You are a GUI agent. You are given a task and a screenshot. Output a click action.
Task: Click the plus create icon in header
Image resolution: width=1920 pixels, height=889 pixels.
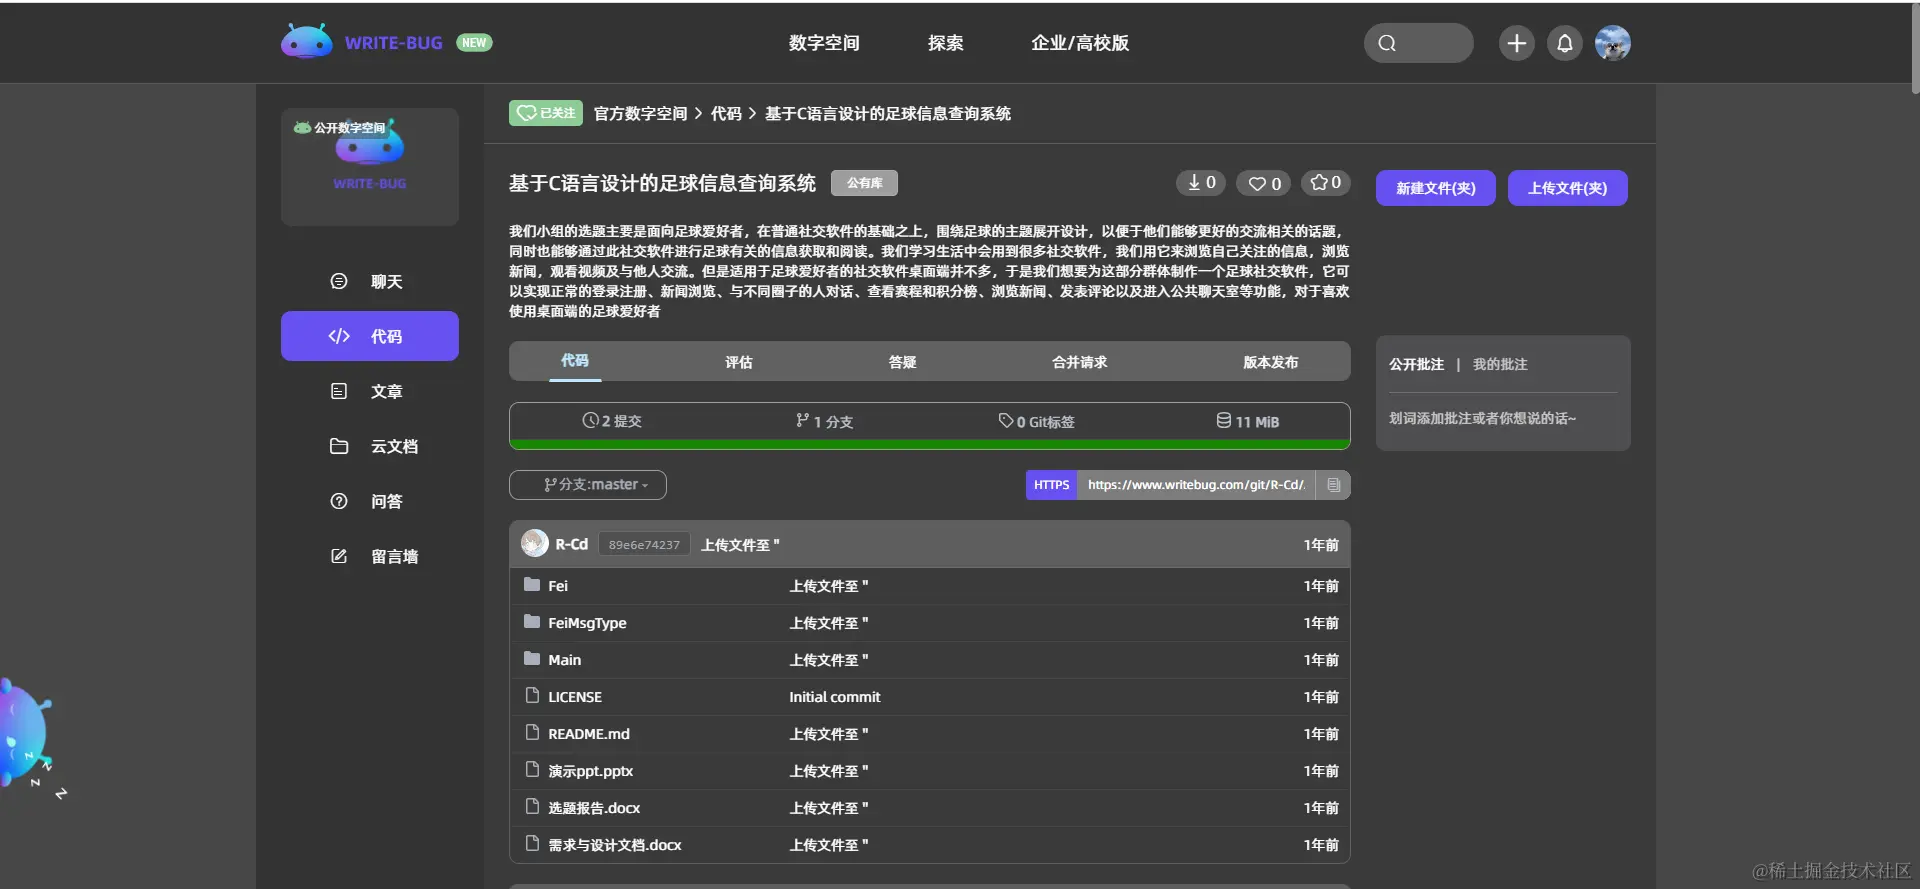coord(1516,43)
